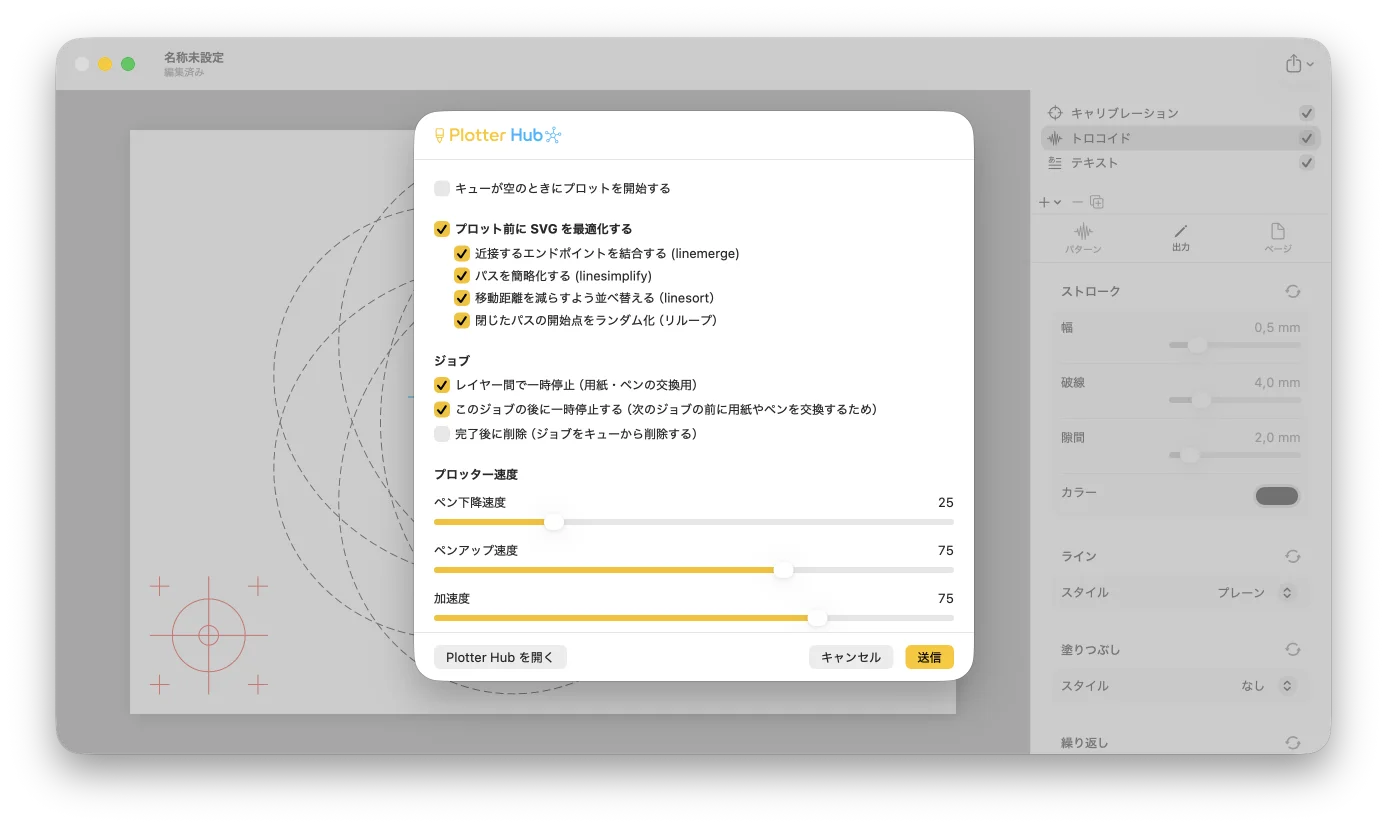
Task: Toggle the linesimplify checkbox
Action: pos(462,276)
